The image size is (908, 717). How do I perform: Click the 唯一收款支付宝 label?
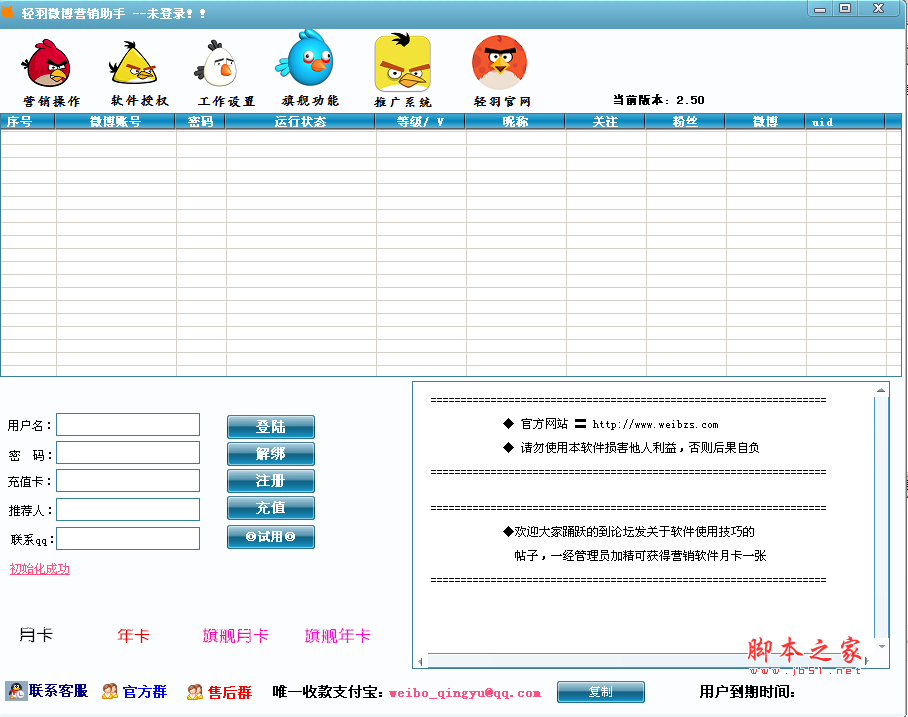tap(328, 692)
